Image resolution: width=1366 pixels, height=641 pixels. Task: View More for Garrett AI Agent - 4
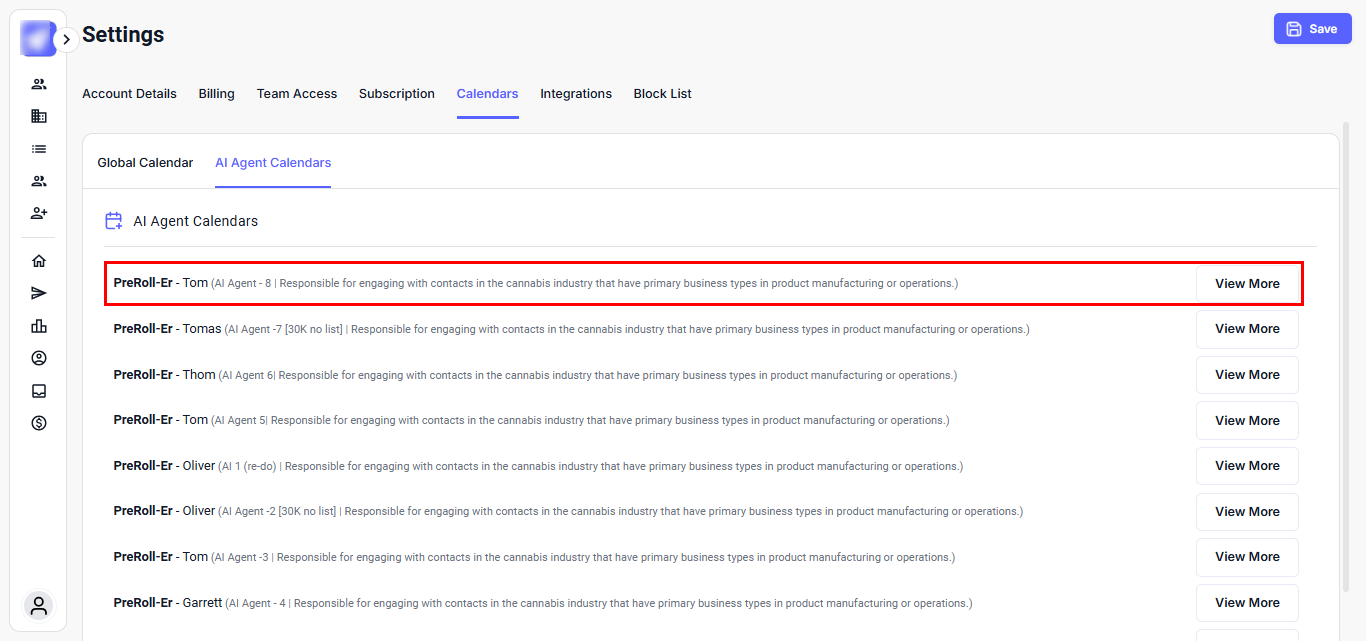click(1247, 603)
